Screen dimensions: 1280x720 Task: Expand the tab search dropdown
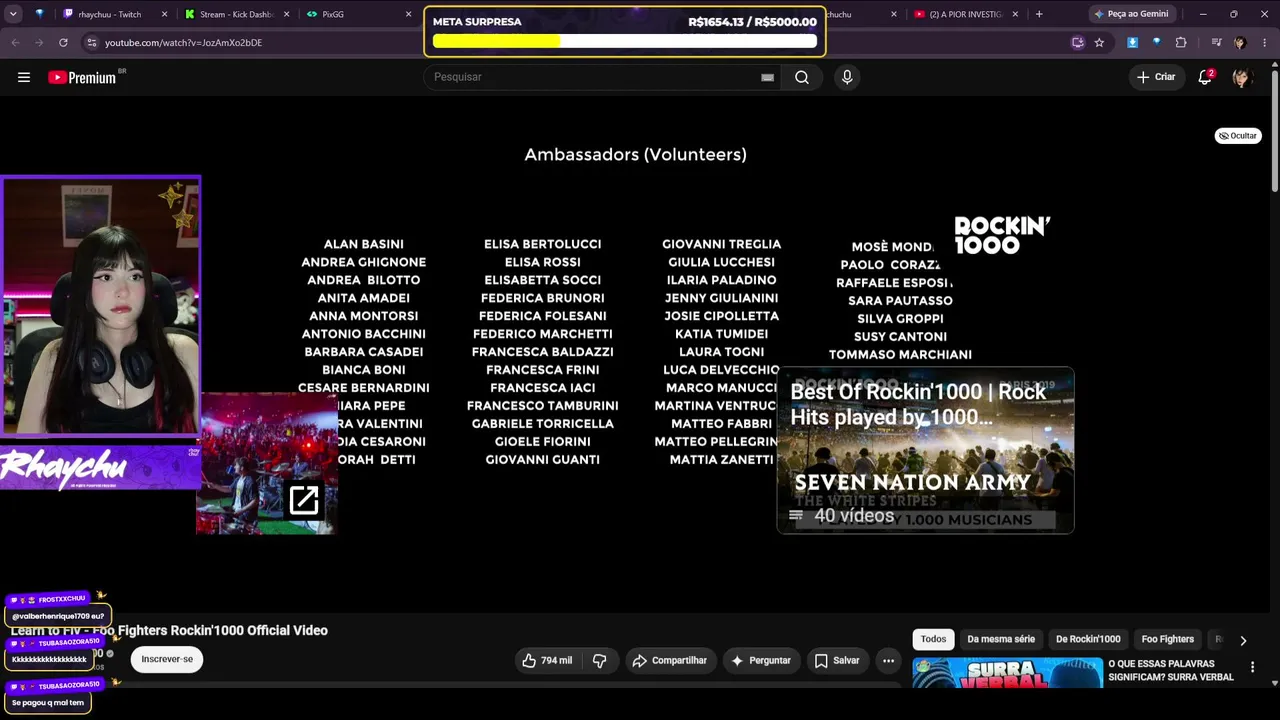pyautogui.click(x=12, y=14)
